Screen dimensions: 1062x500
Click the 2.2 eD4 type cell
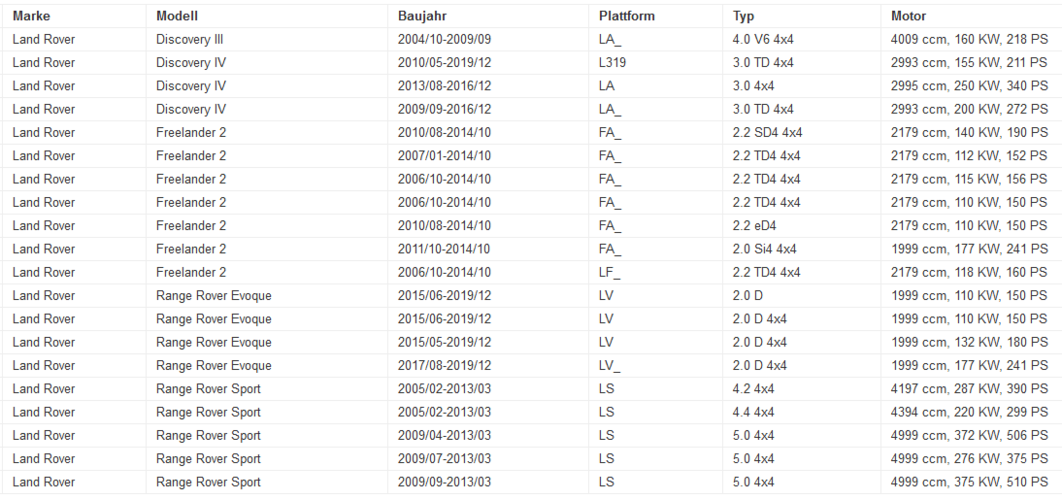[x=755, y=225]
